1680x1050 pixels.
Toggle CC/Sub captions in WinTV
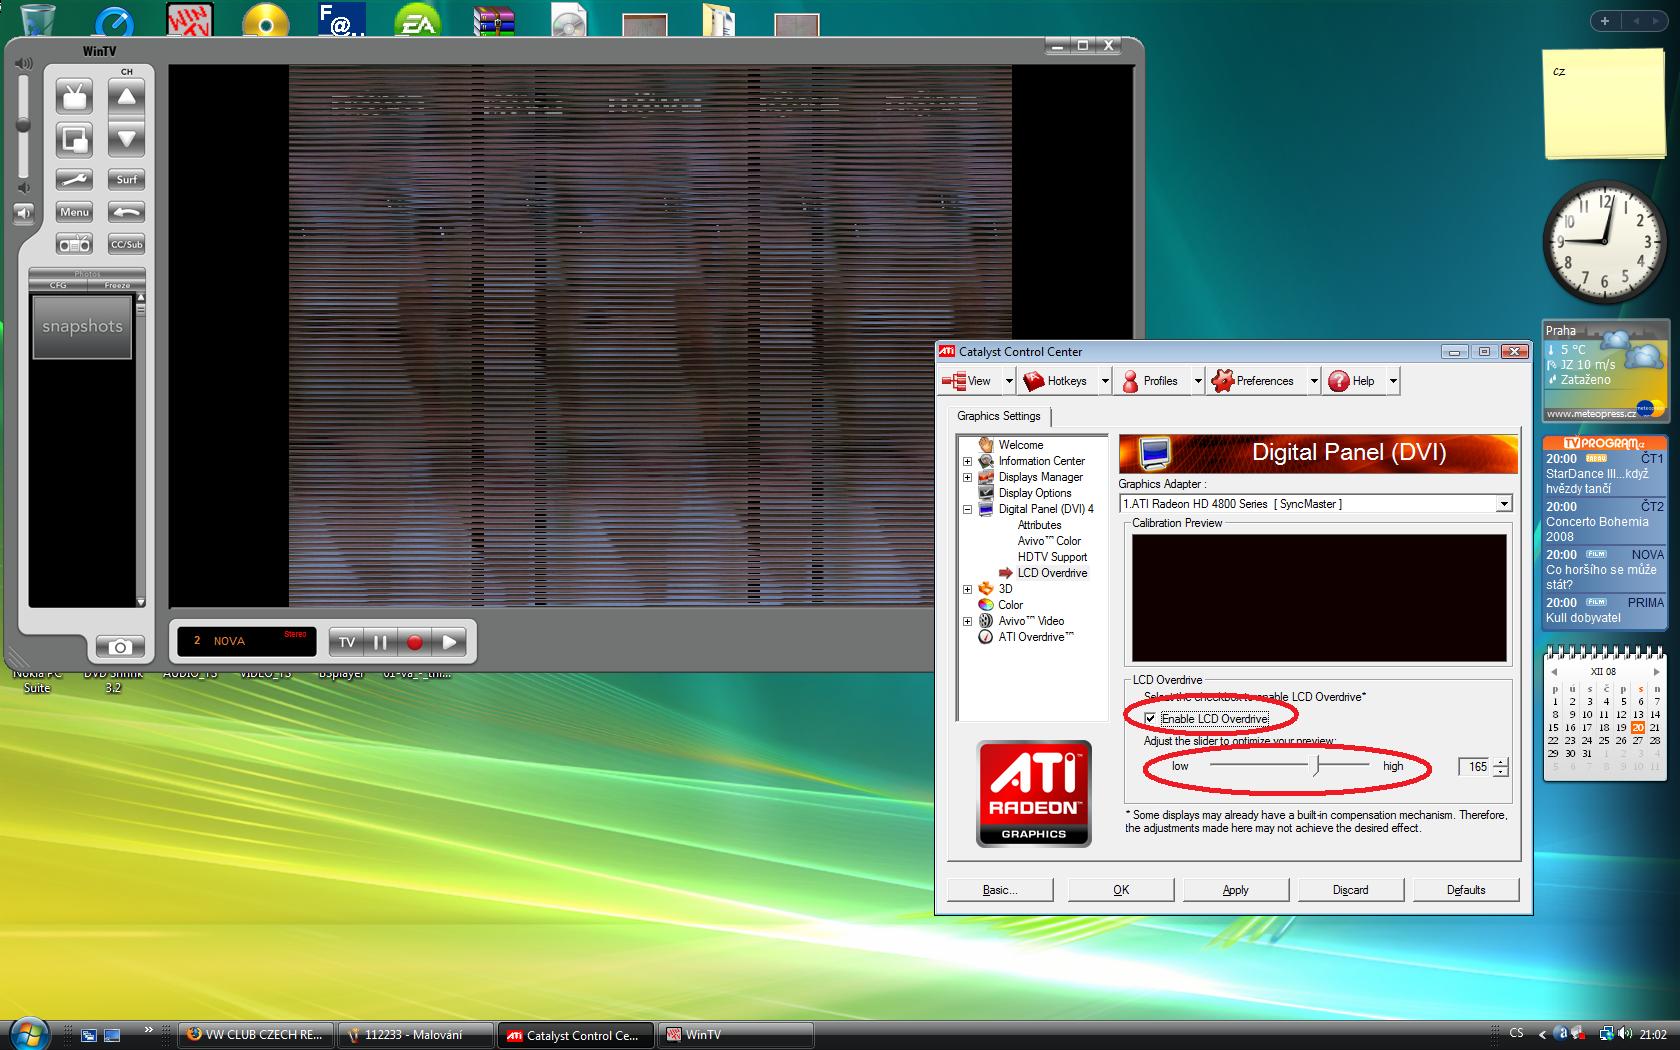click(126, 244)
